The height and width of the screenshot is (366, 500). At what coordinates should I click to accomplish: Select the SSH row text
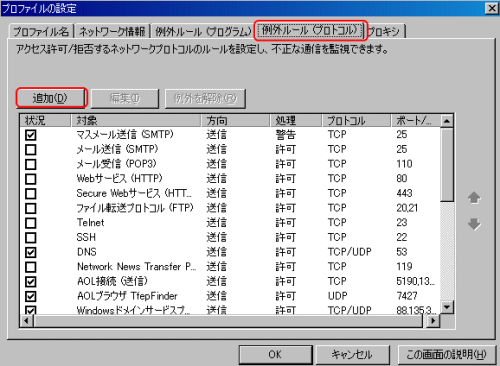point(86,237)
